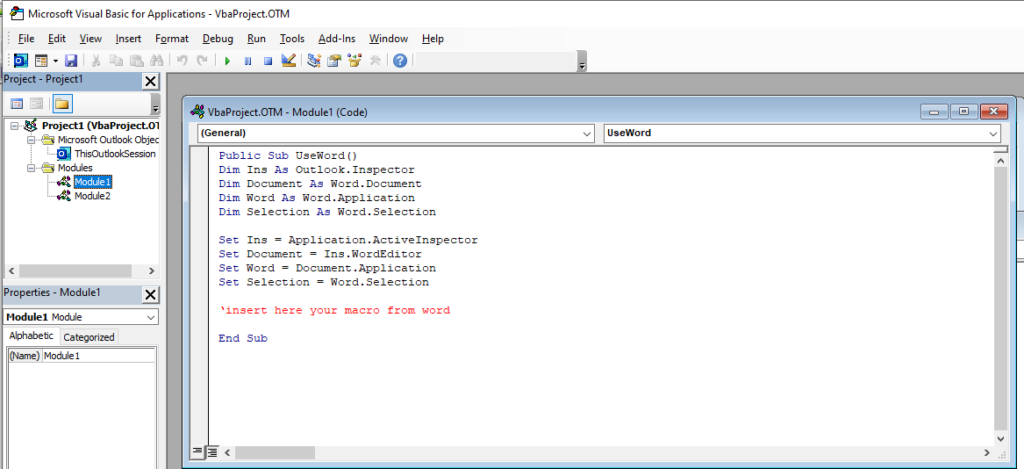This screenshot has width=1024, height=469.
Task: Collapse the Microsoft Outlook Objects folder node
Action: pos(30,140)
